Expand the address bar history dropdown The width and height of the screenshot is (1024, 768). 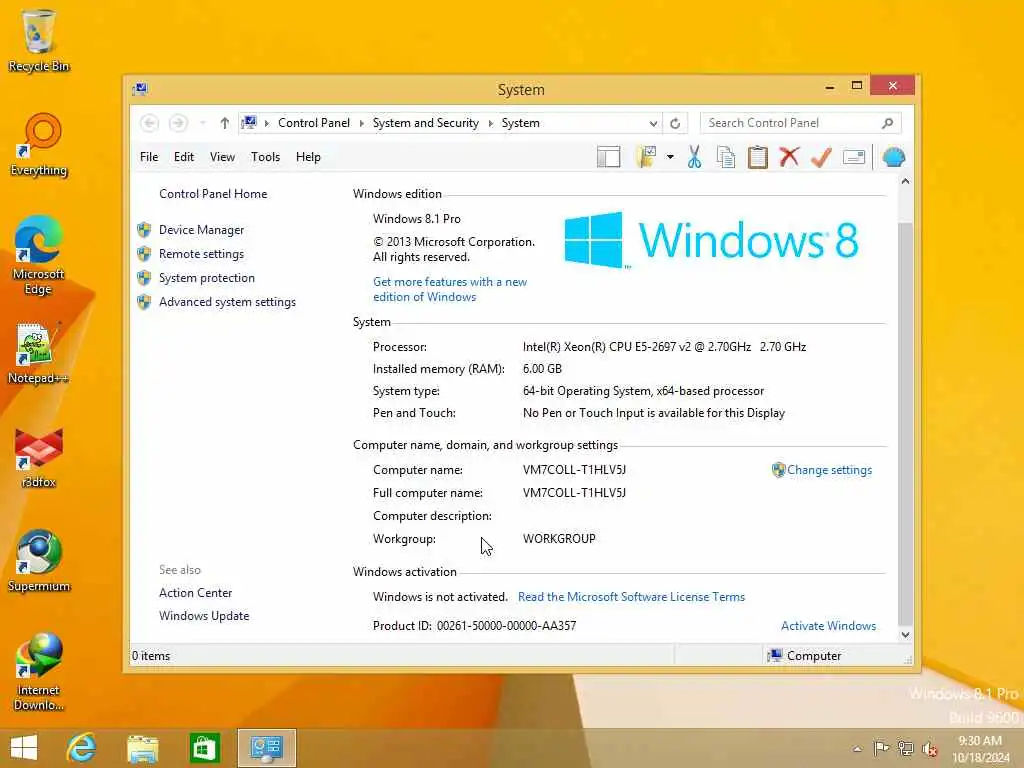[x=653, y=123]
